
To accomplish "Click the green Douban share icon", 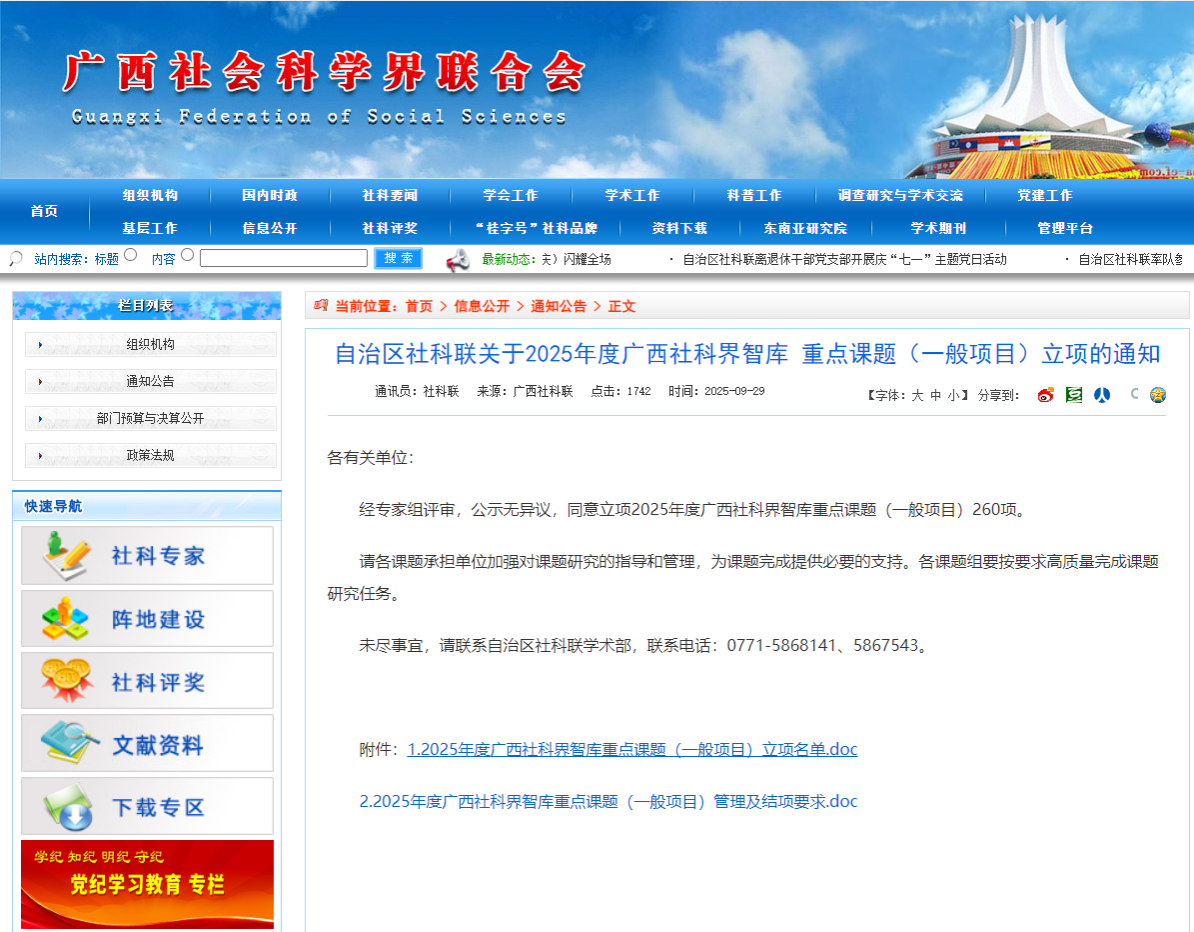I will coord(1074,395).
